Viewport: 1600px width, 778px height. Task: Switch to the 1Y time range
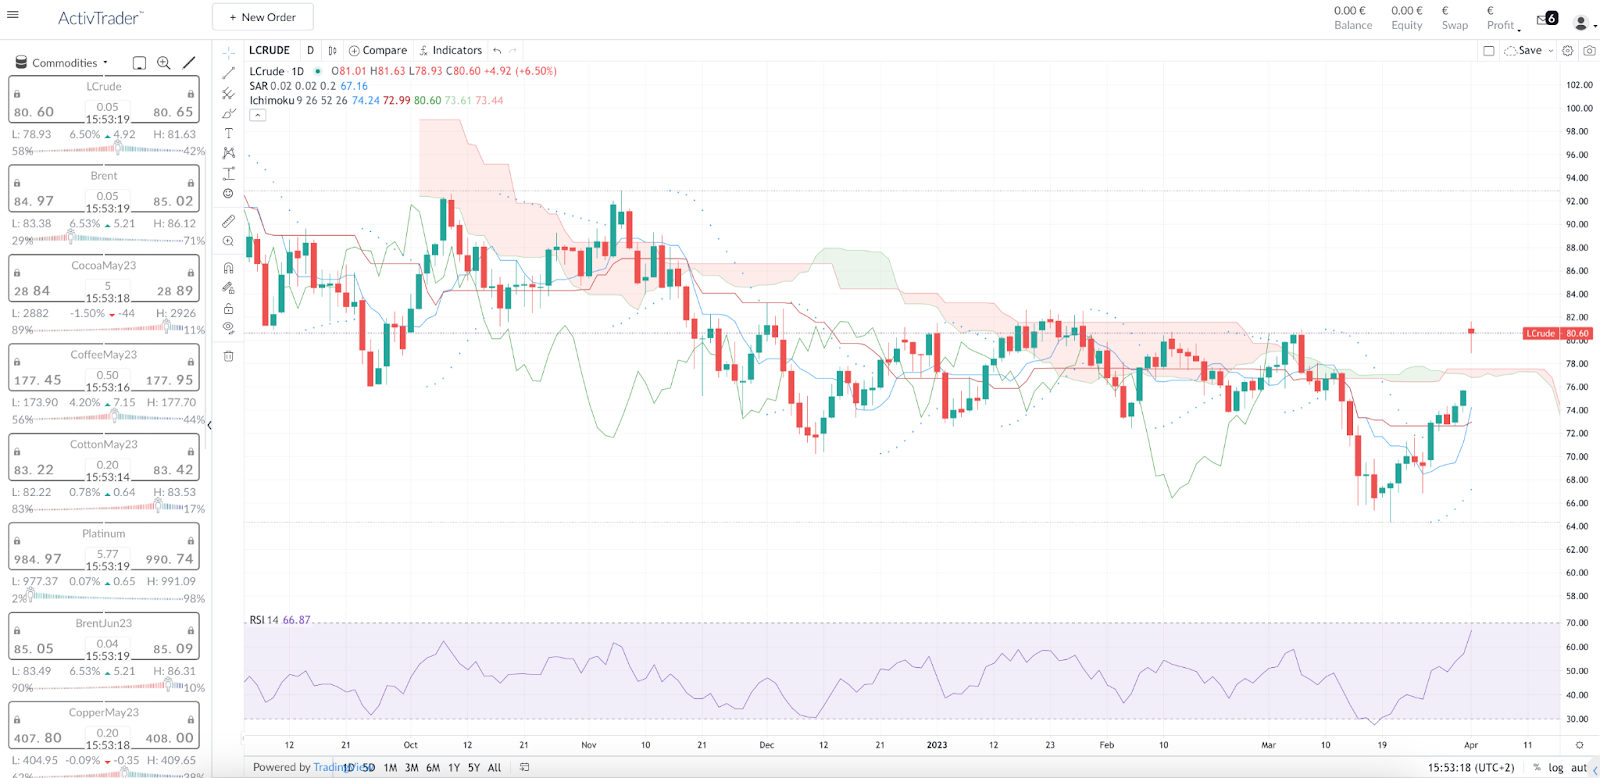(x=454, y=768)
